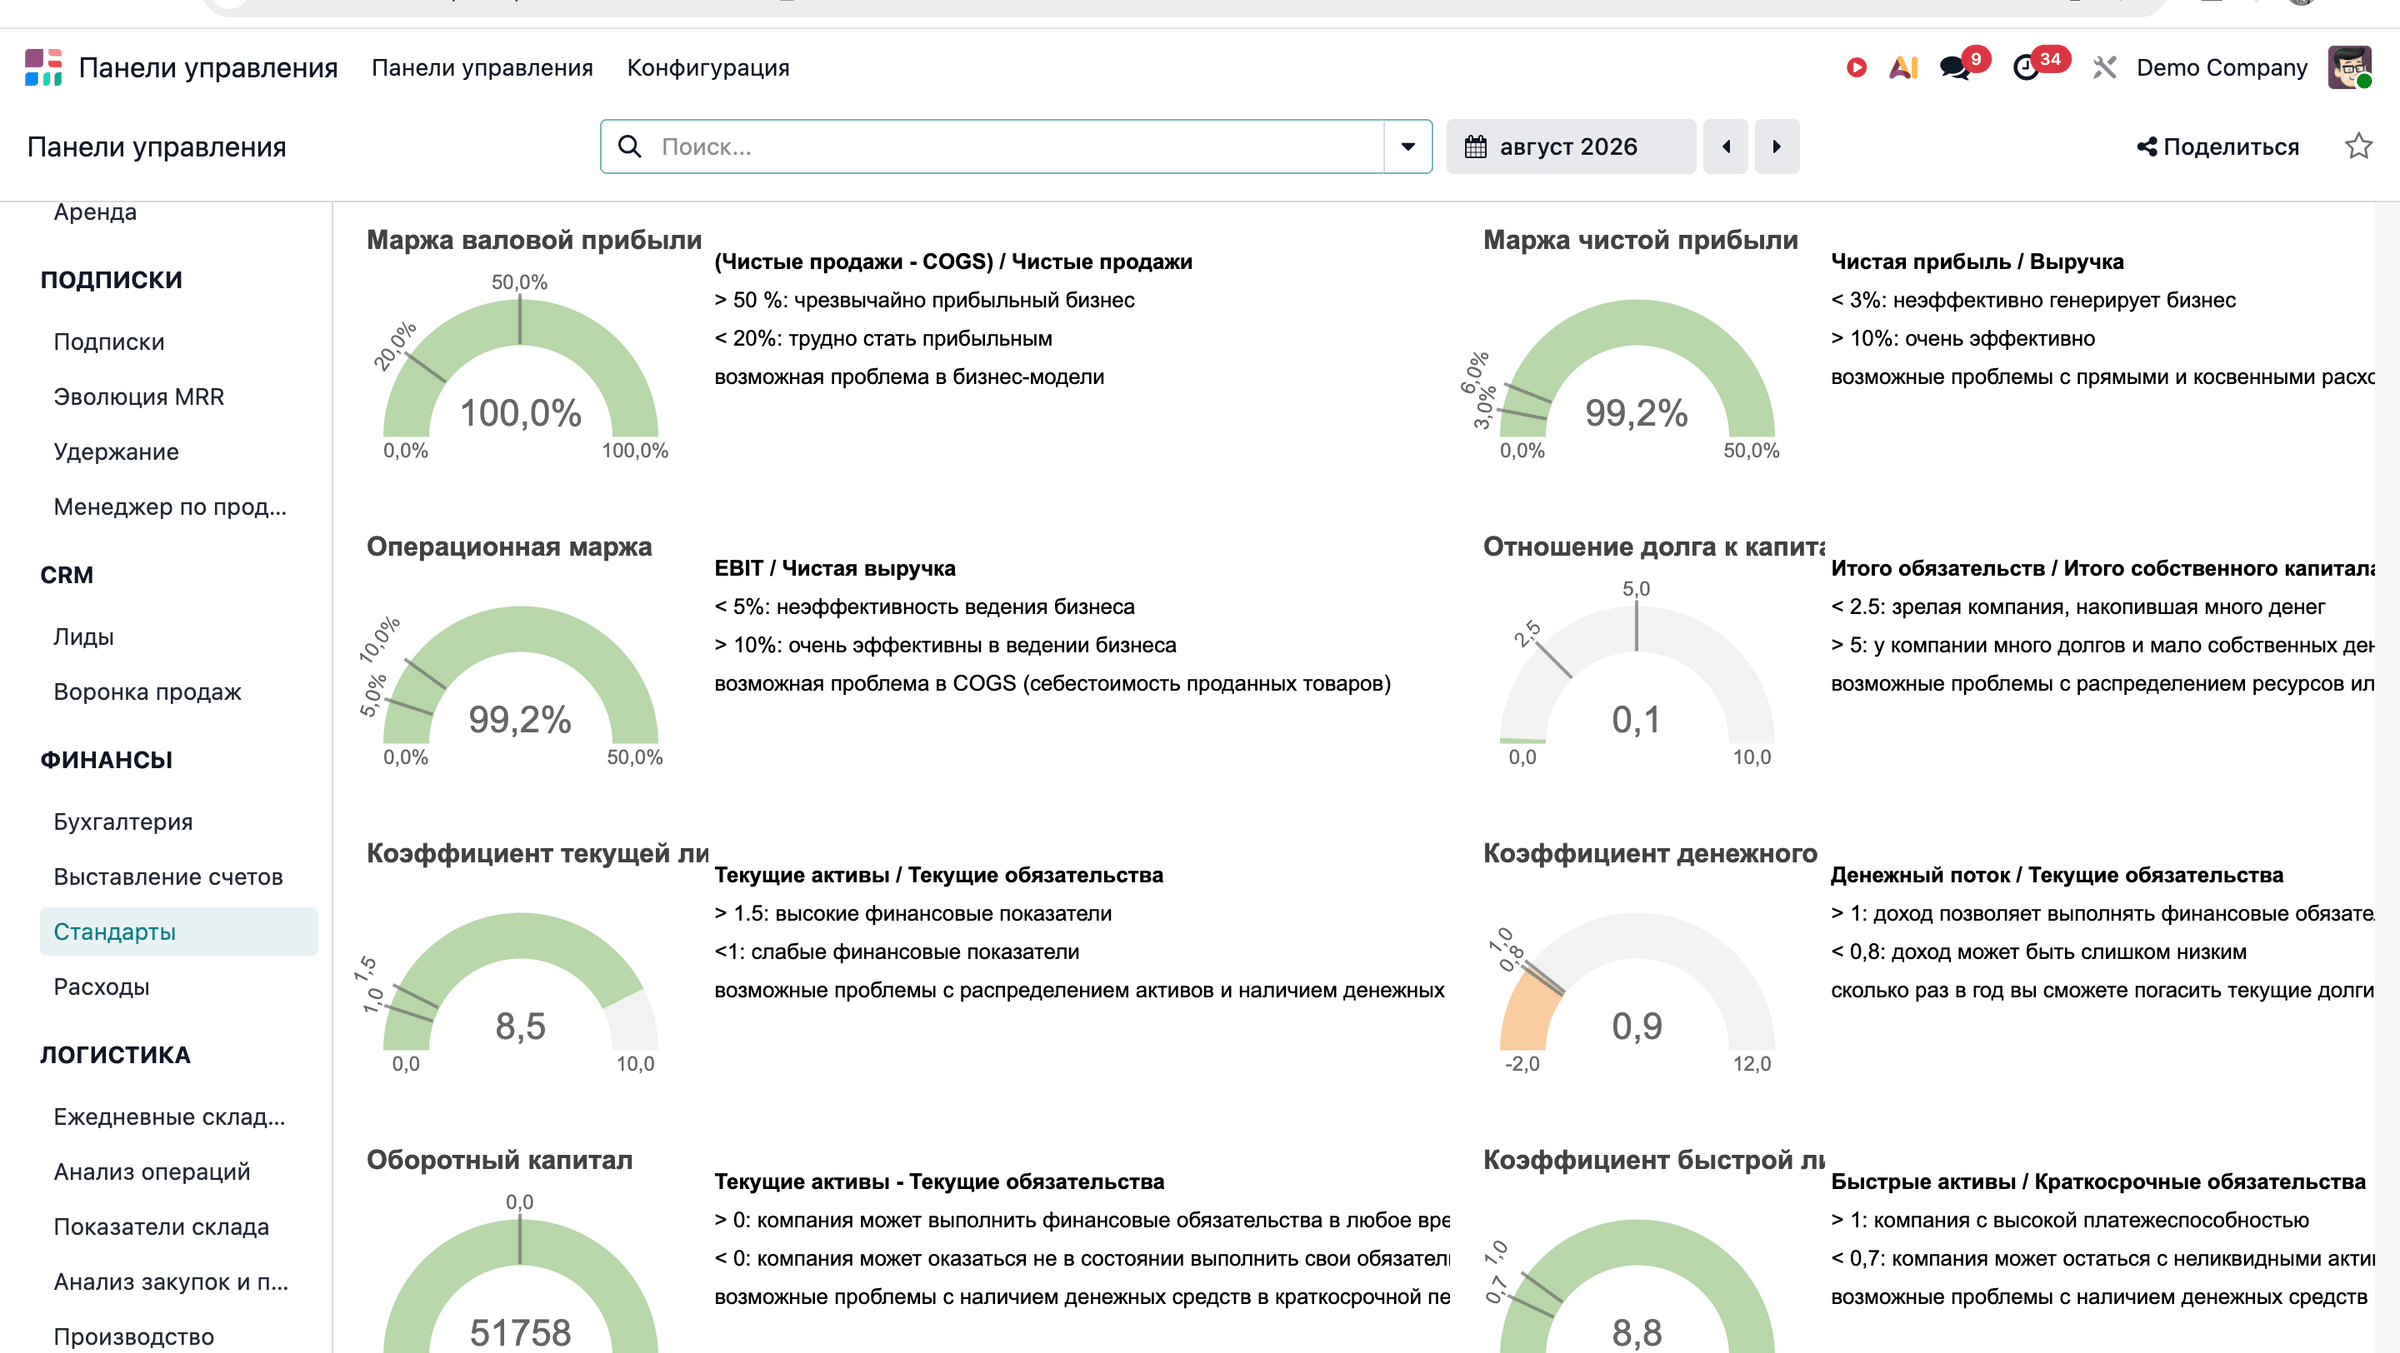Open Аренда dashboard in sidebar
2400x1353 pixels.
point(95,211)
